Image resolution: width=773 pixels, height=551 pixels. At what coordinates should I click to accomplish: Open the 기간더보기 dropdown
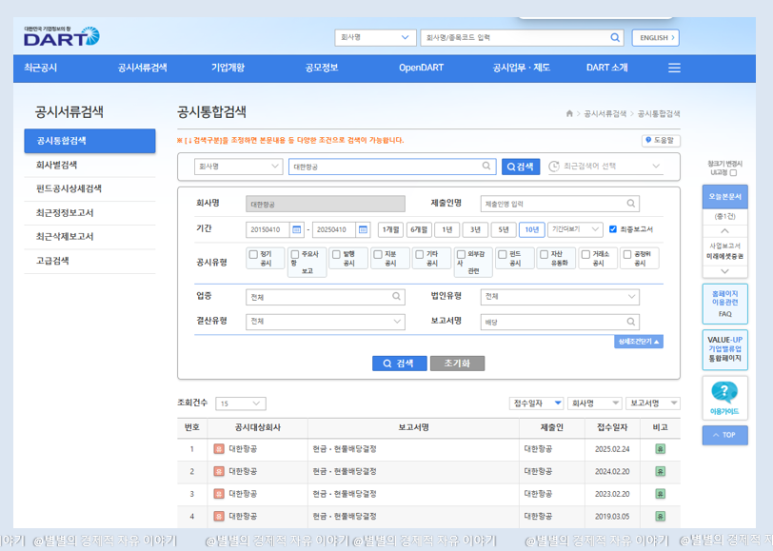point(575,230)
